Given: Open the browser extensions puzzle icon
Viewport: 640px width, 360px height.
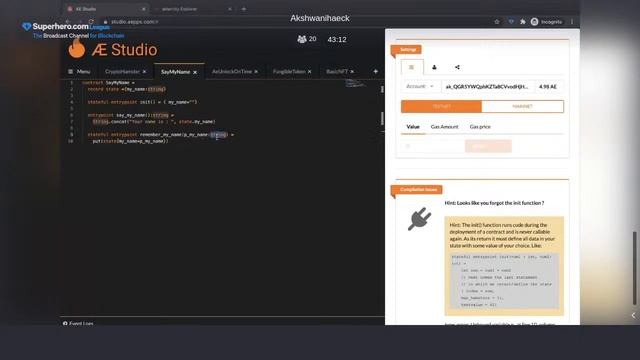Looking at the screenshot, I should click(x=523, y=22).
